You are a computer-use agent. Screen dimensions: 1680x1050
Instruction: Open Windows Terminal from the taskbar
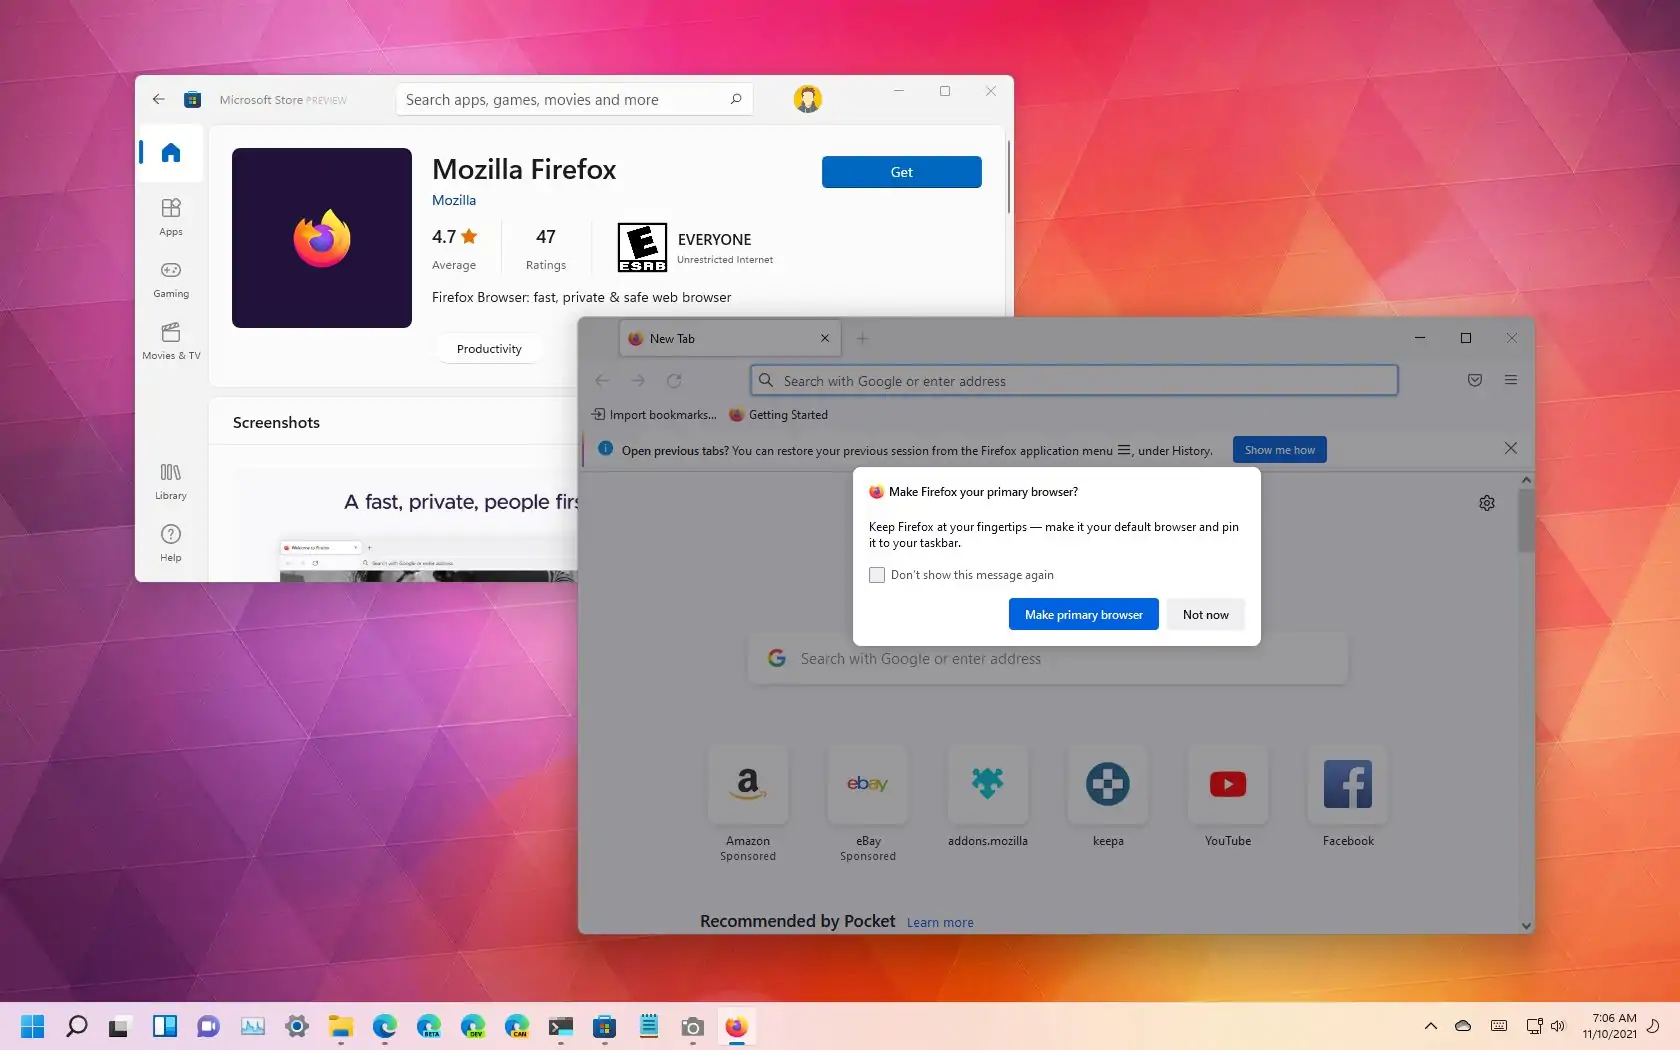pos(561,1026)
